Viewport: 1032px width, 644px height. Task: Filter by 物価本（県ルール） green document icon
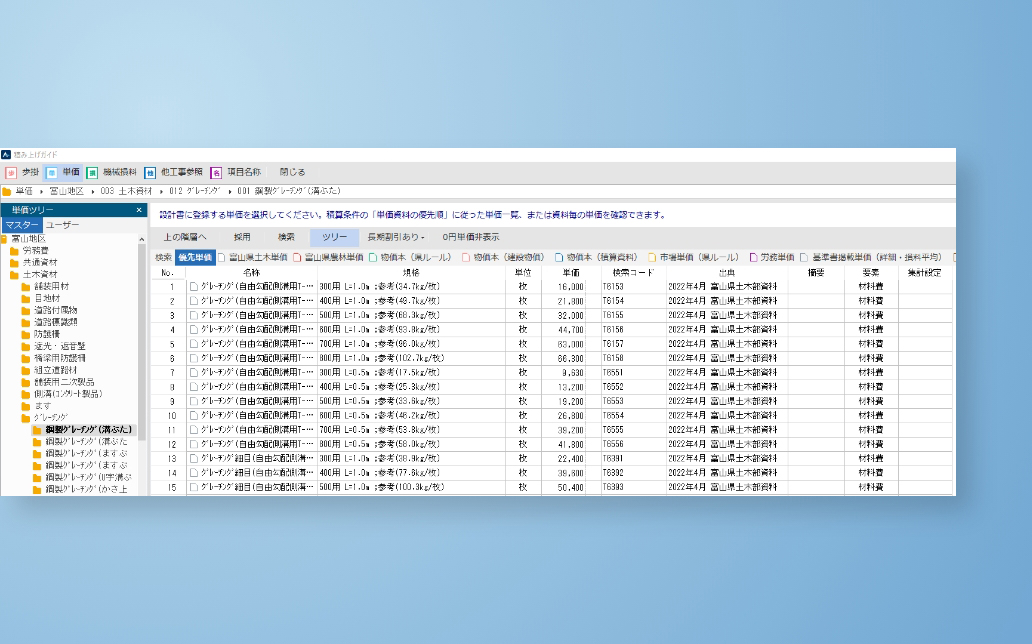[x=373, y=257]
